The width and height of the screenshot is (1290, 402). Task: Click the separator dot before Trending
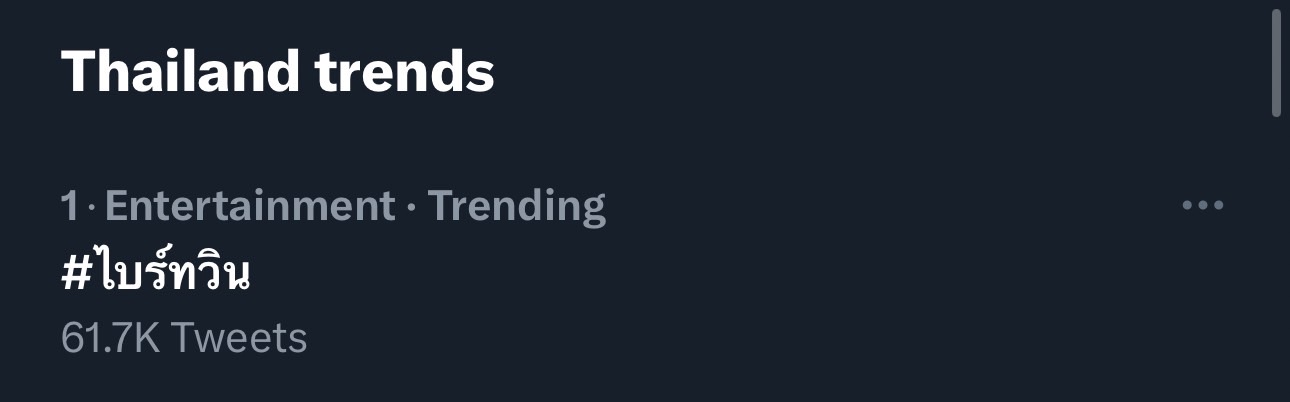(x=411, y=207)
